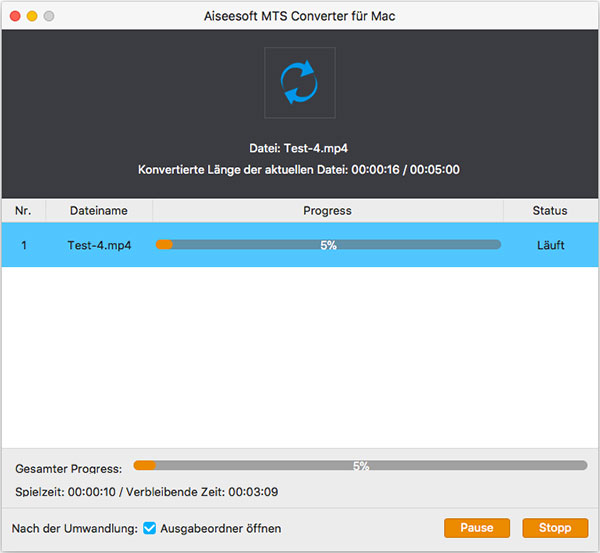Click the Nach der Umwandlung label
Screen dimensions: 600x553
(75, 529)
